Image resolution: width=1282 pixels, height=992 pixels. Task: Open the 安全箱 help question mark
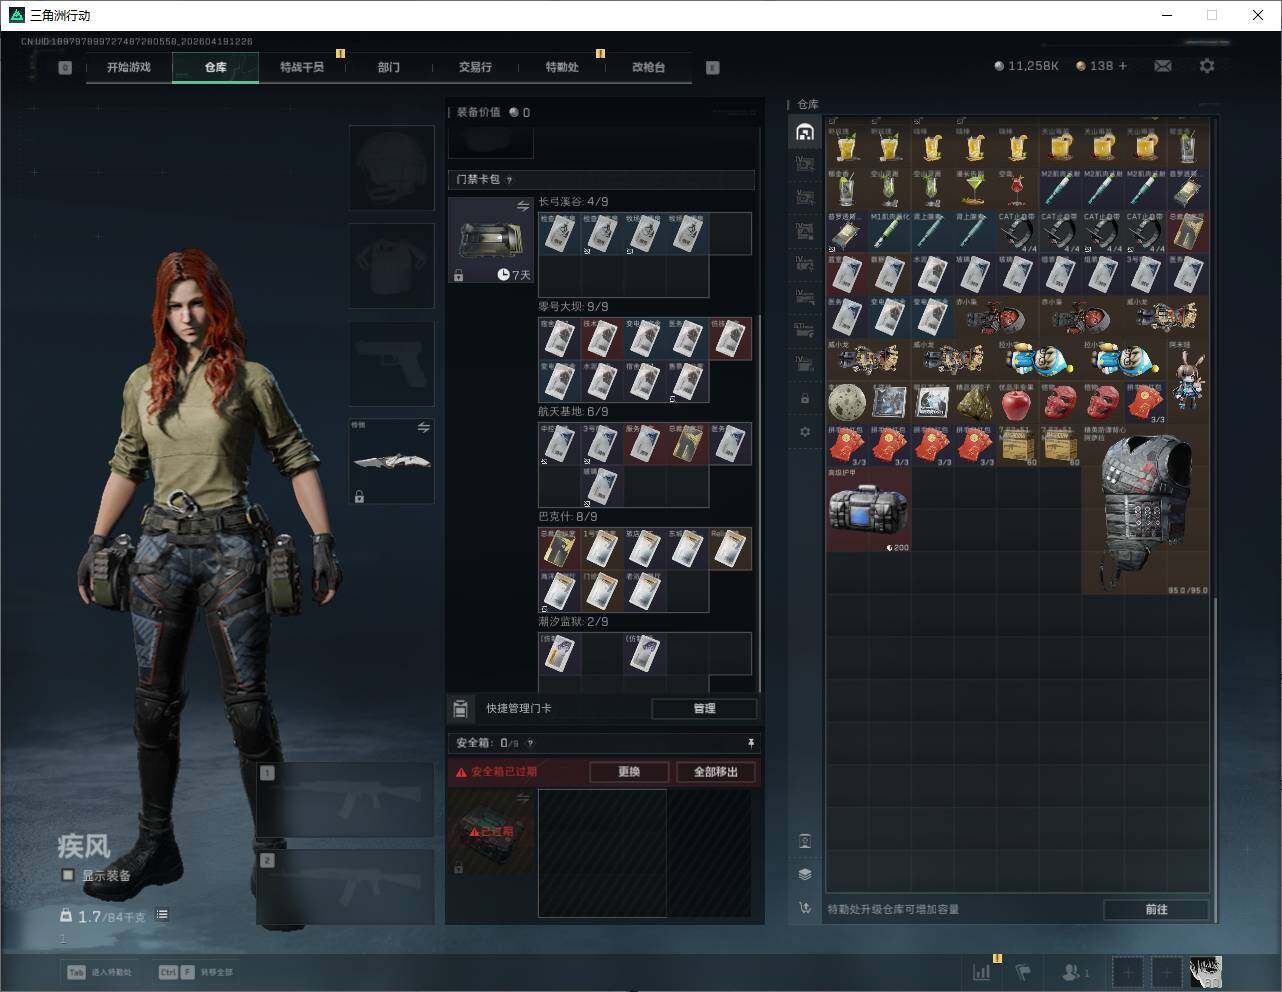click(x=530, y=743)
